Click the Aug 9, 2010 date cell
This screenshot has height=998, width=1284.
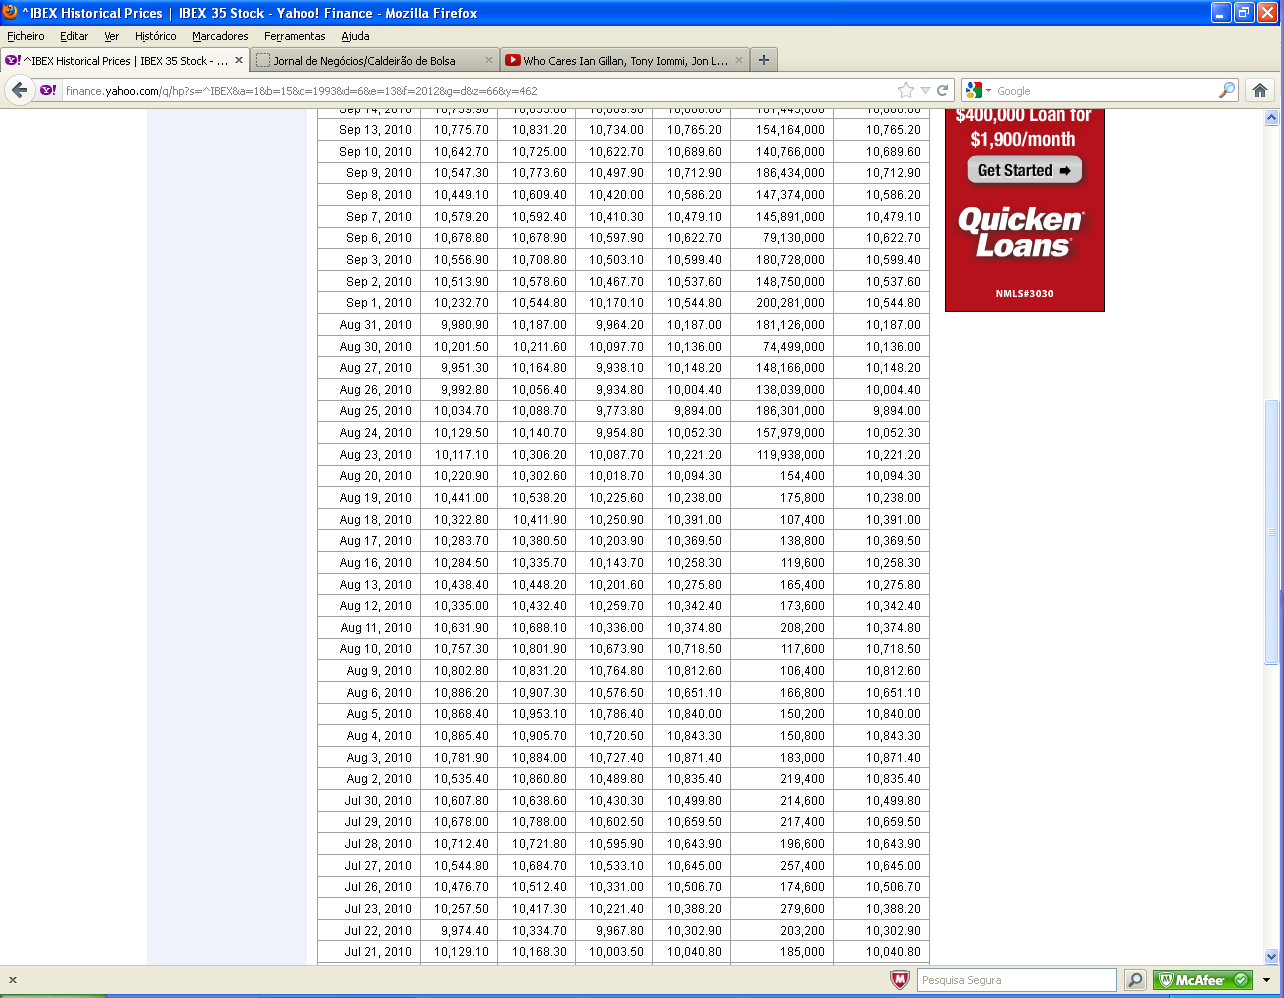369,671
